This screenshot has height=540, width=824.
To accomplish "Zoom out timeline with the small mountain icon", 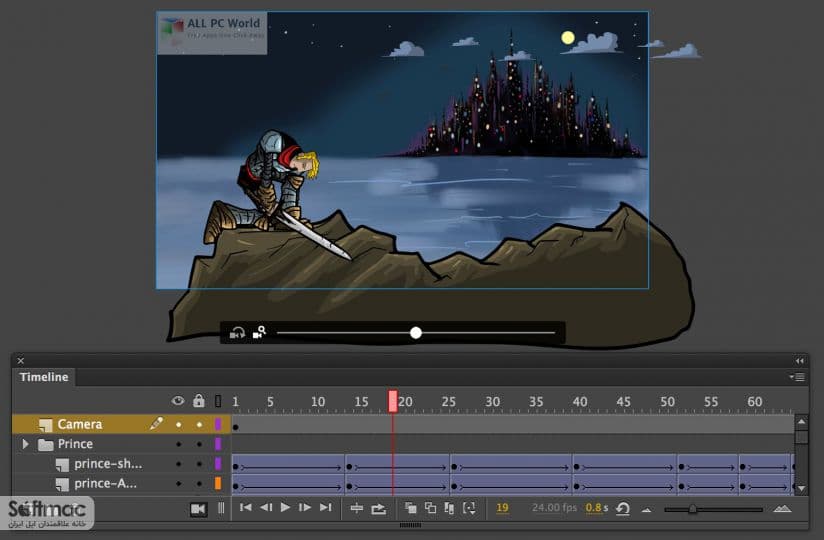I will pos(646,510).
